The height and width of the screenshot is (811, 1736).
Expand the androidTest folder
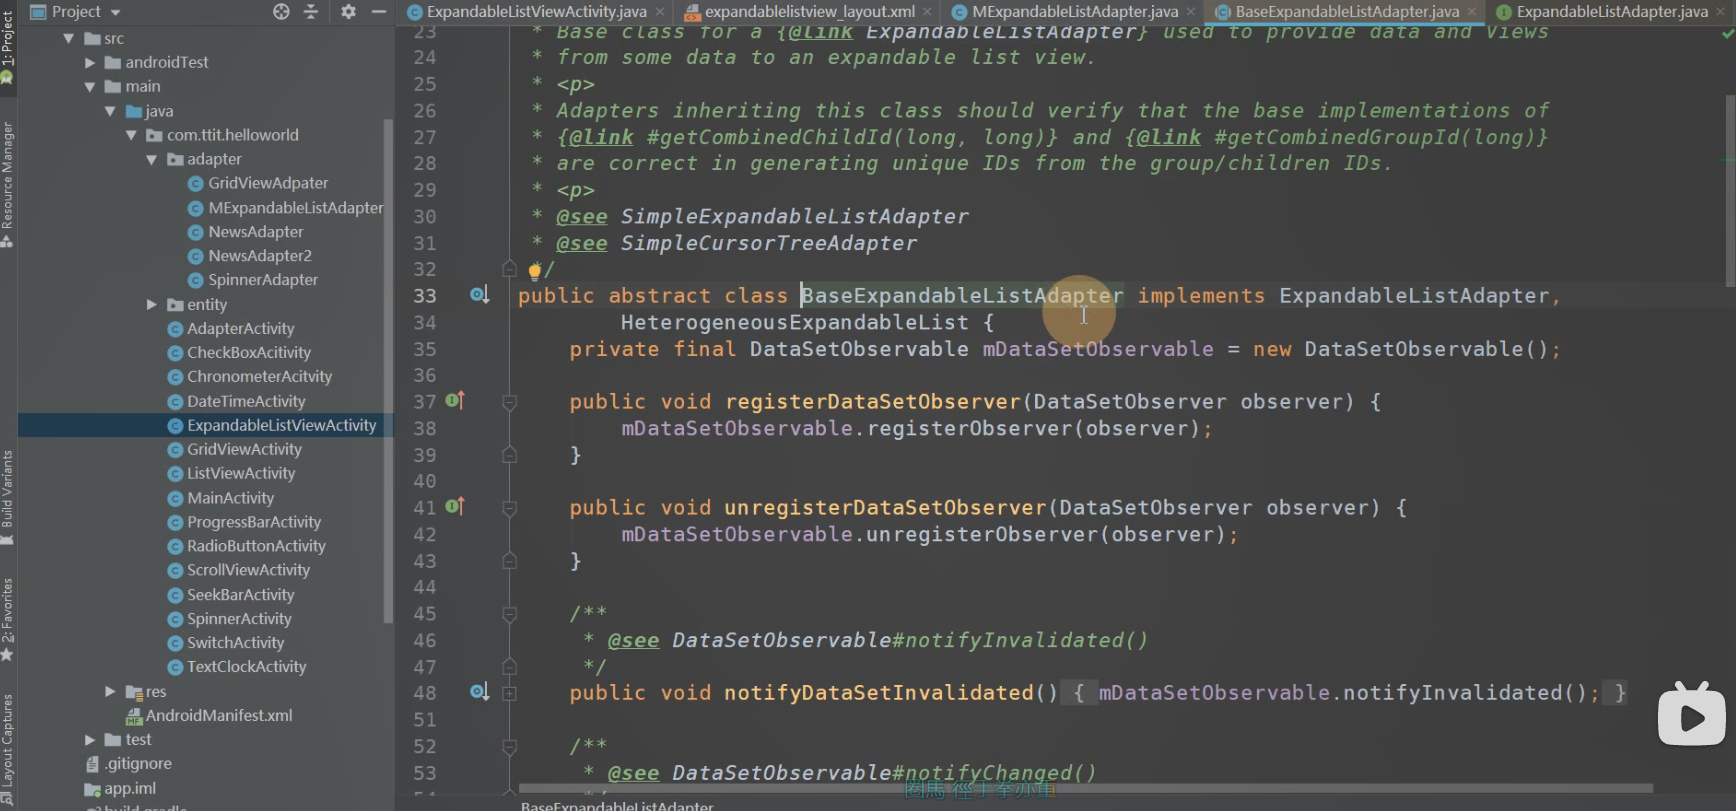(90, 62)
